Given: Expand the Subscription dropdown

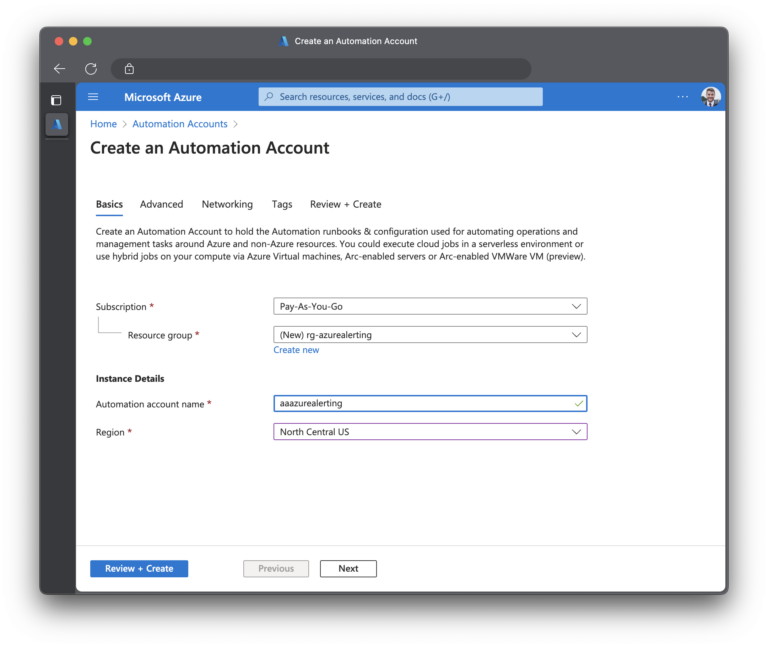Looking at the screenshot, I should (430, 307).
